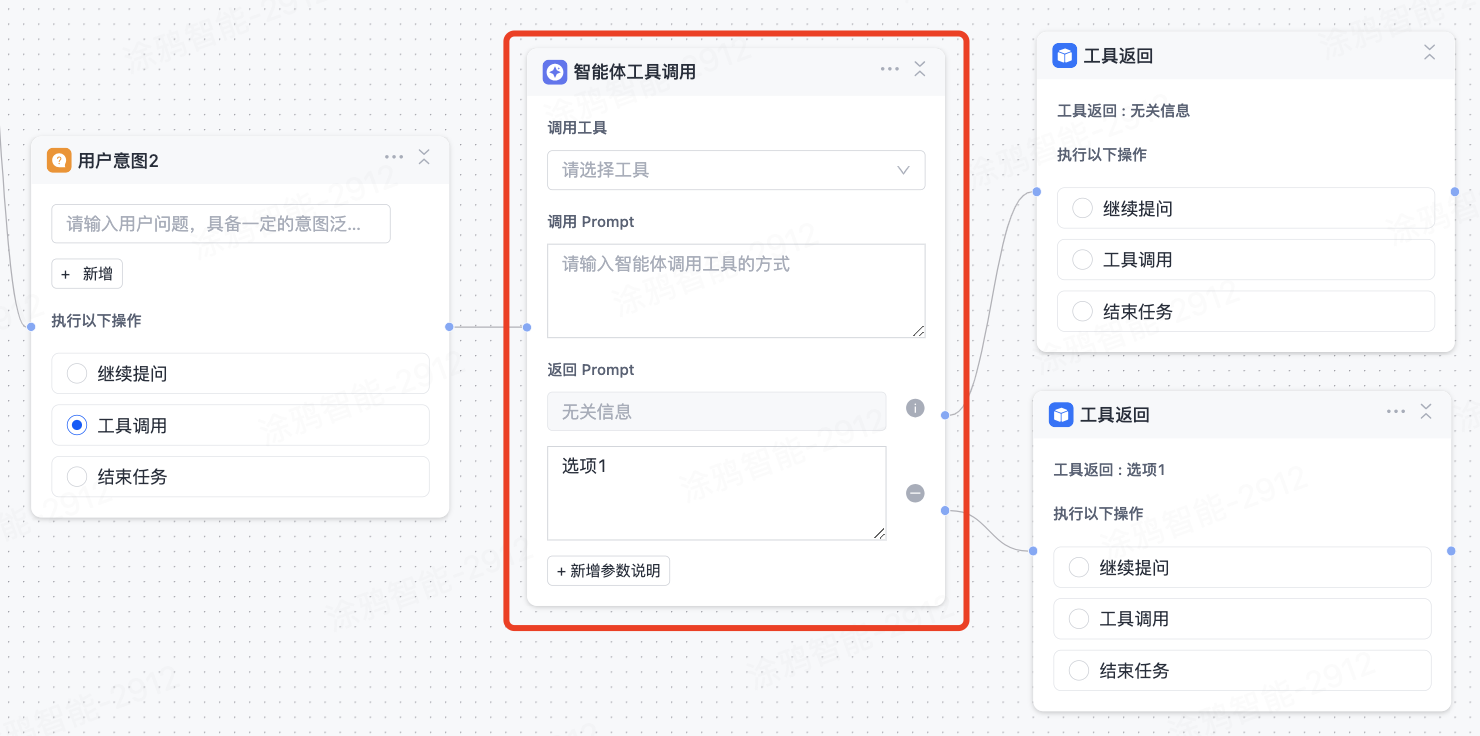Click 工具返回 选项1 input connector dot
The height and width of the screenshot is (736, 1480).
point(1033,551)
